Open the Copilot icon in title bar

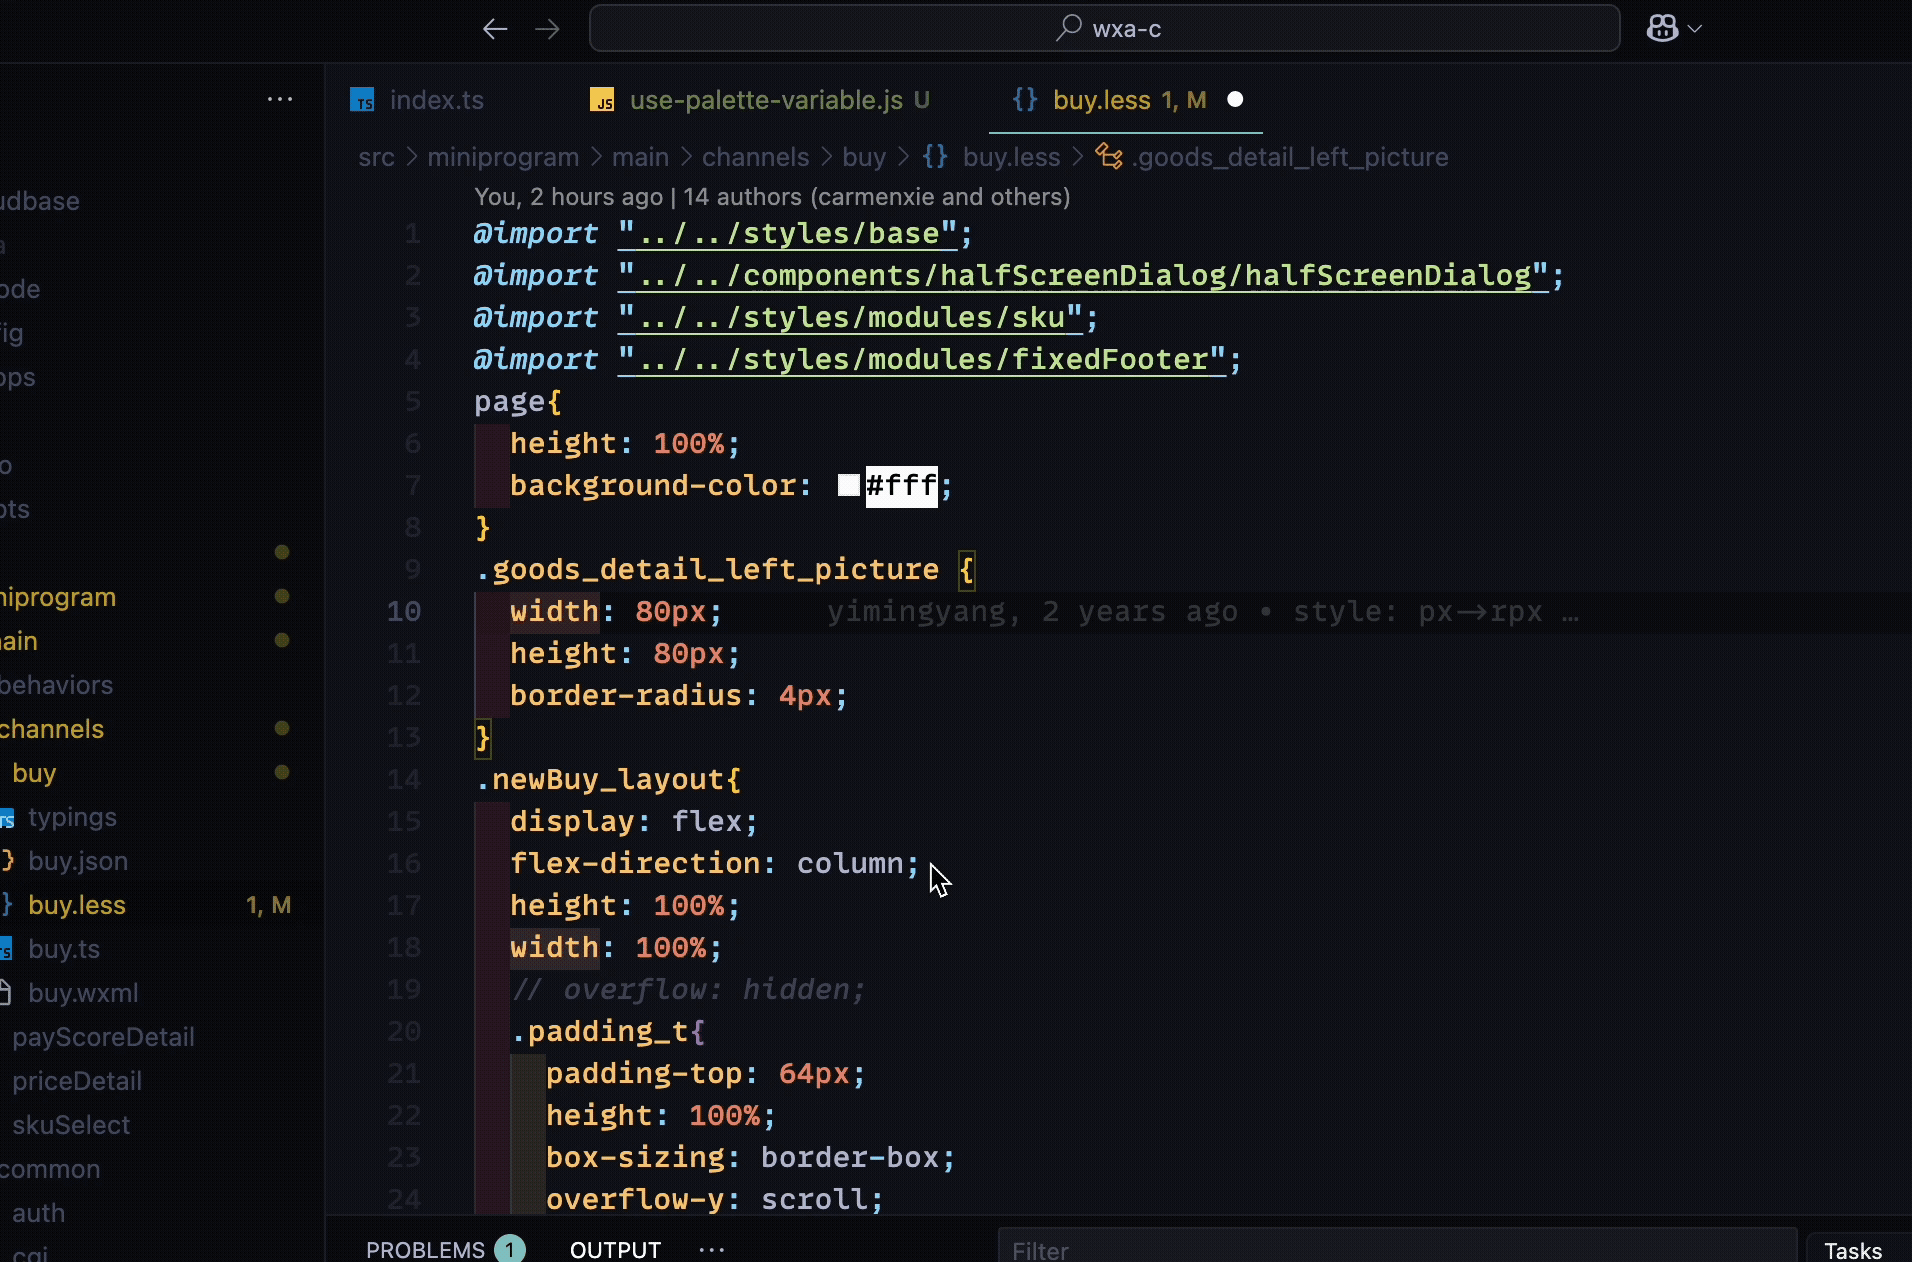[x=1662, y=29]
